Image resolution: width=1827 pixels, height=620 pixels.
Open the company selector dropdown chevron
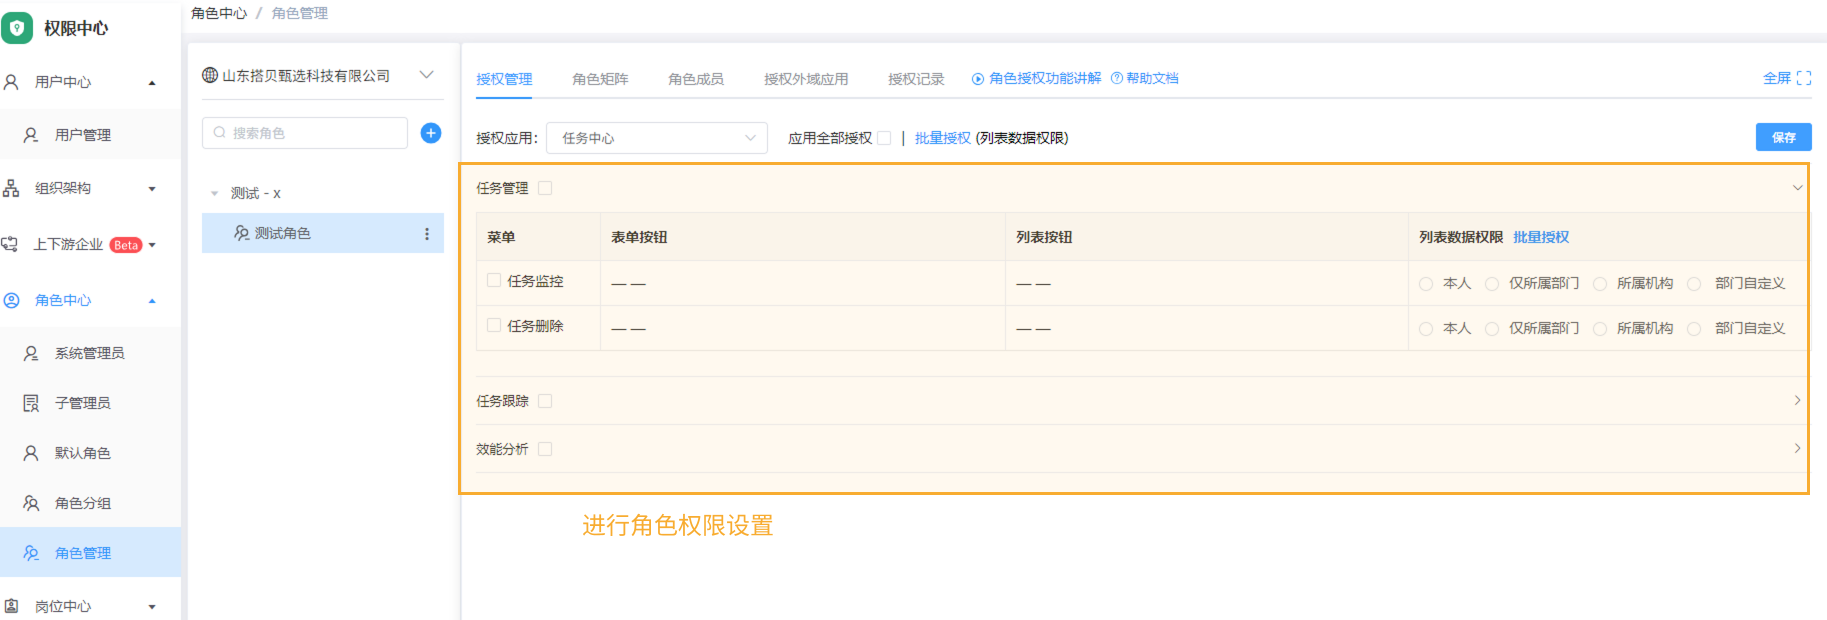[x=427, y=75]
